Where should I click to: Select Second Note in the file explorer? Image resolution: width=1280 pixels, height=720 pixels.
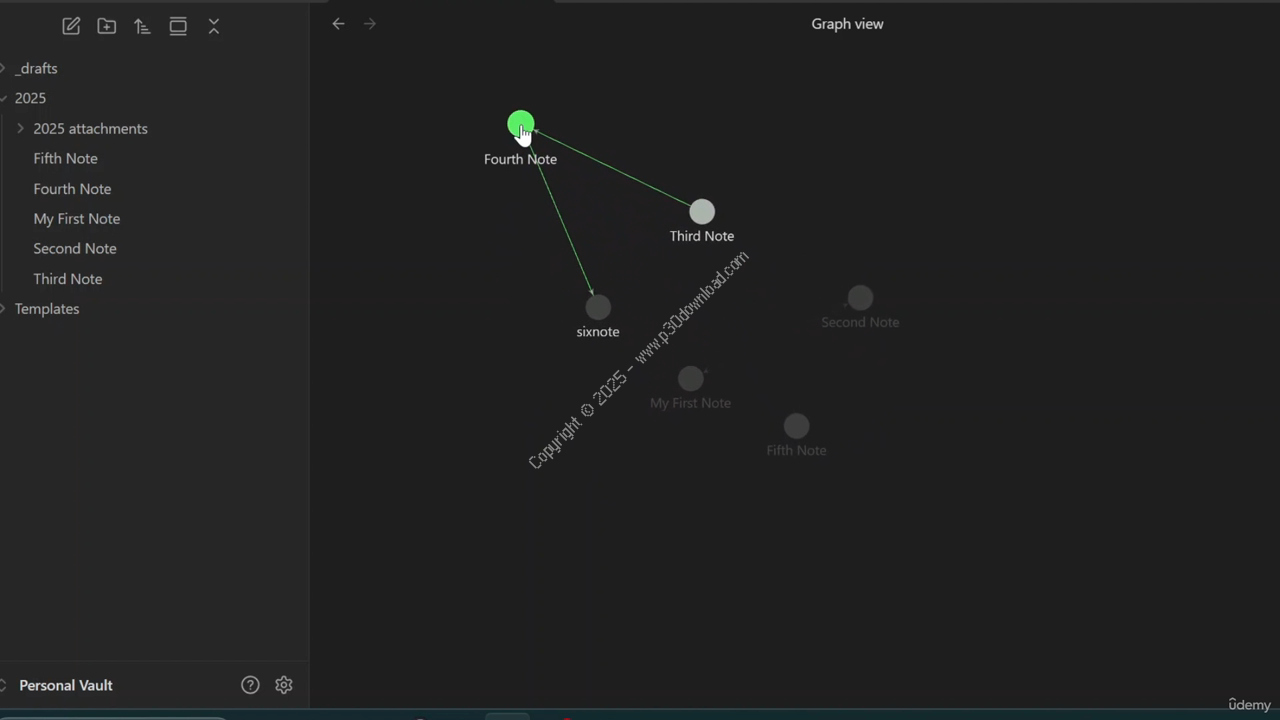(74, 249)
